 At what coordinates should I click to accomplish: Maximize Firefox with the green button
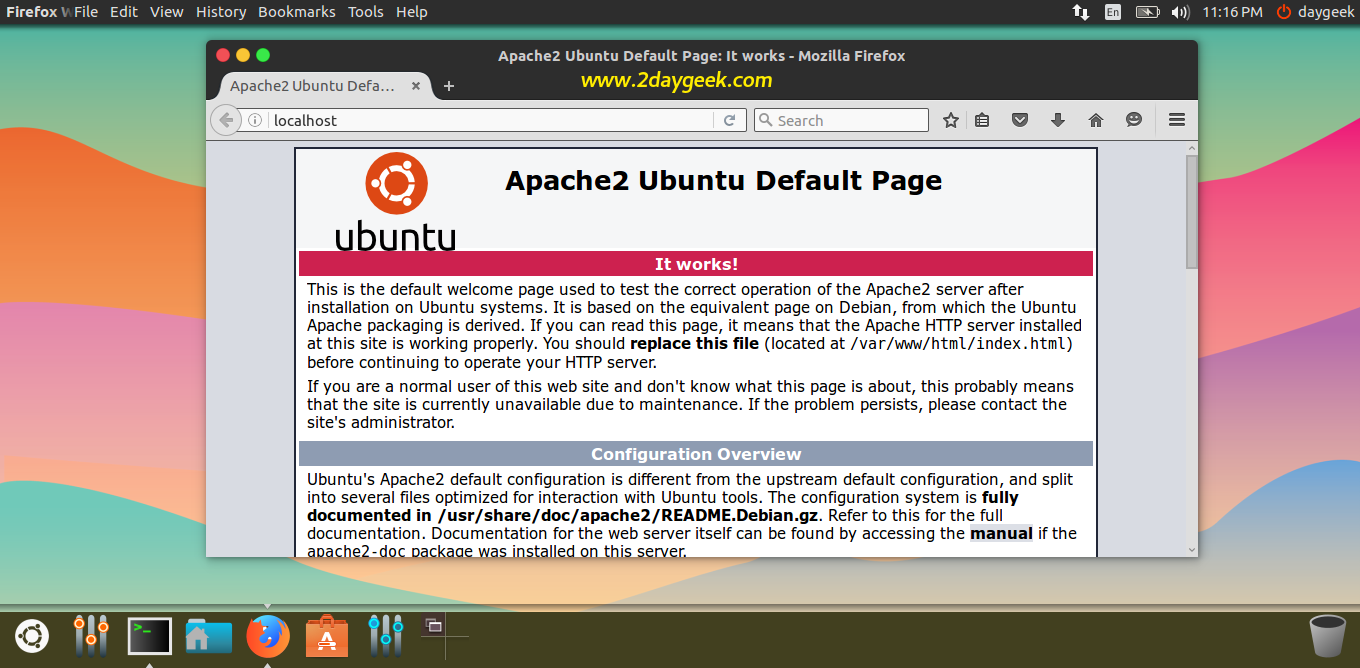pos(263,55)
